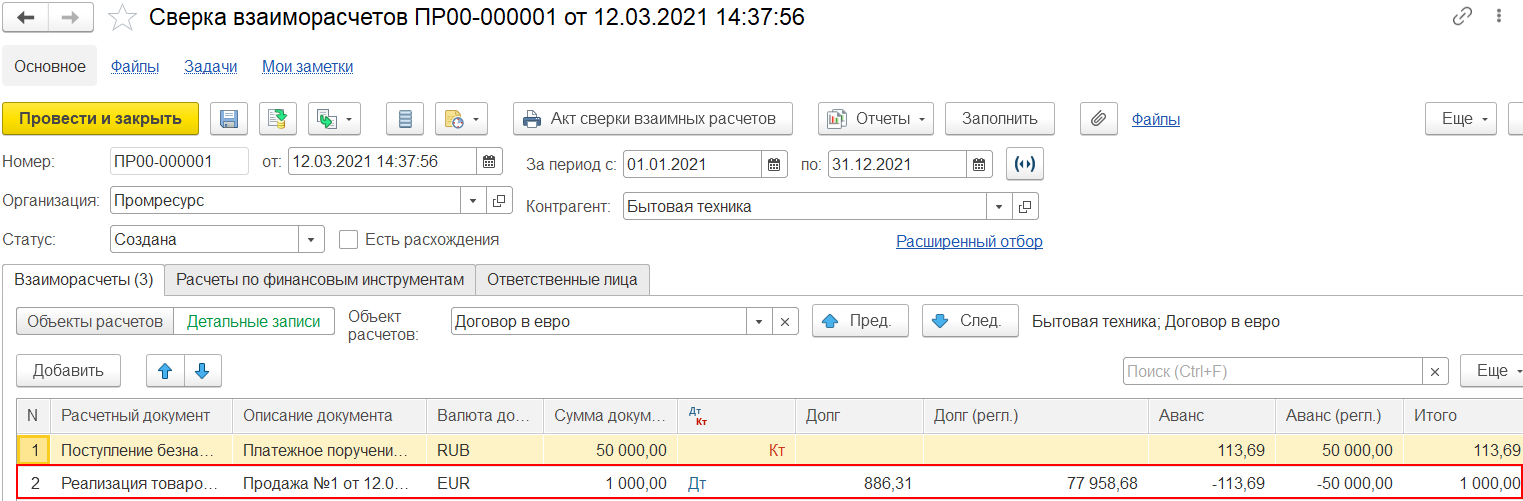Image resolution: width=1523 pixels, height=501 pixels.
Task: Open the 'Расширенный отбор' link
Action: 969,241
